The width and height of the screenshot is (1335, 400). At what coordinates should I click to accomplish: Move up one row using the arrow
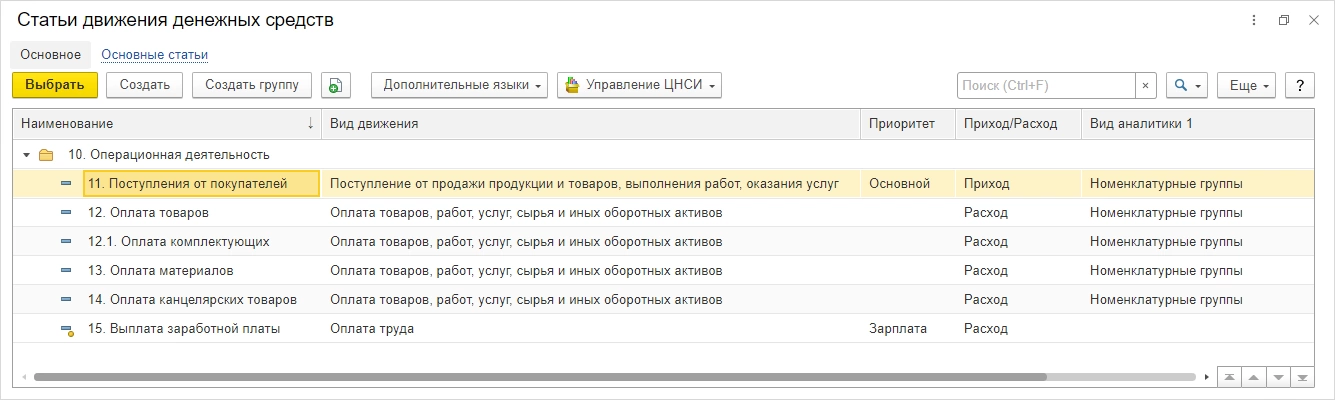(x=1252, y=377)
